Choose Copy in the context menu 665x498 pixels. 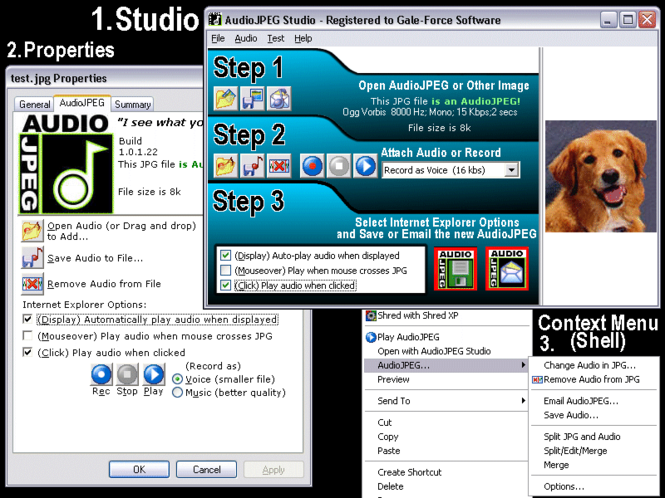(446, 437)
